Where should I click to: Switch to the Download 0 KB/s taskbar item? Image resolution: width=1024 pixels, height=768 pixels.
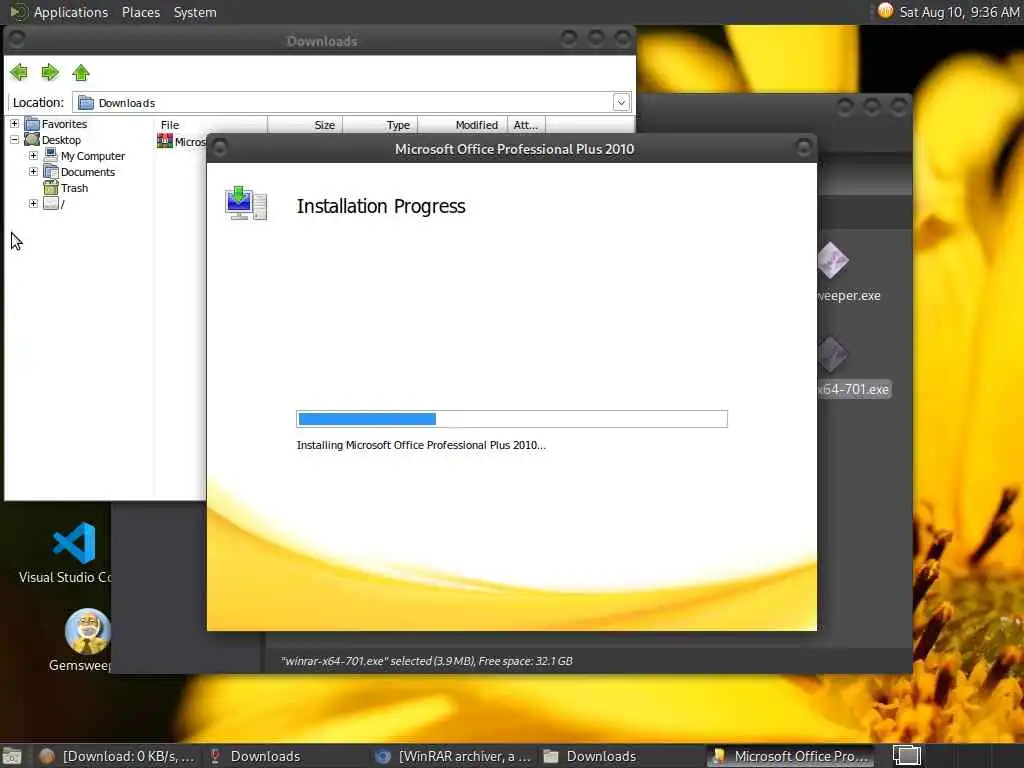pos(116,756)
